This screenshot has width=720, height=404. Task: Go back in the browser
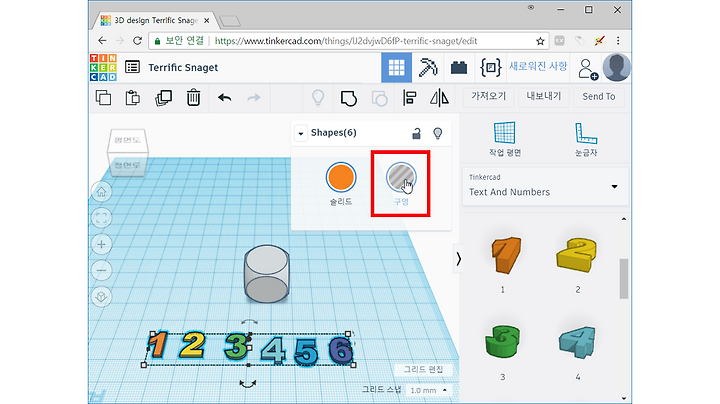(102, 41)
